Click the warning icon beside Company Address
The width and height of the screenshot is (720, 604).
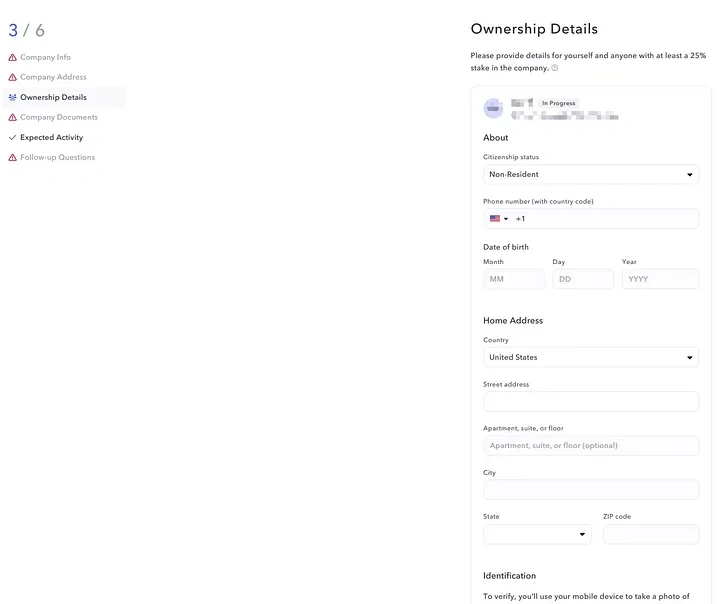[x=12, y=78]
